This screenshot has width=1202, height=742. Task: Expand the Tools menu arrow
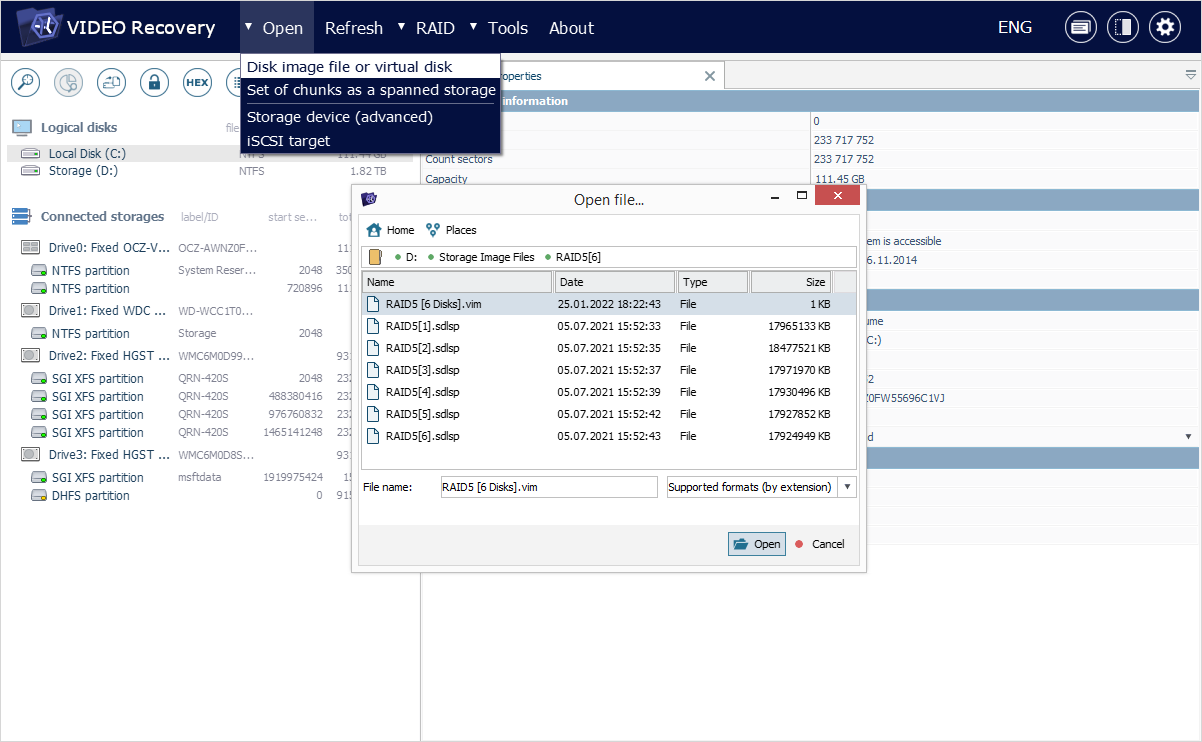(x=473, y=25)
